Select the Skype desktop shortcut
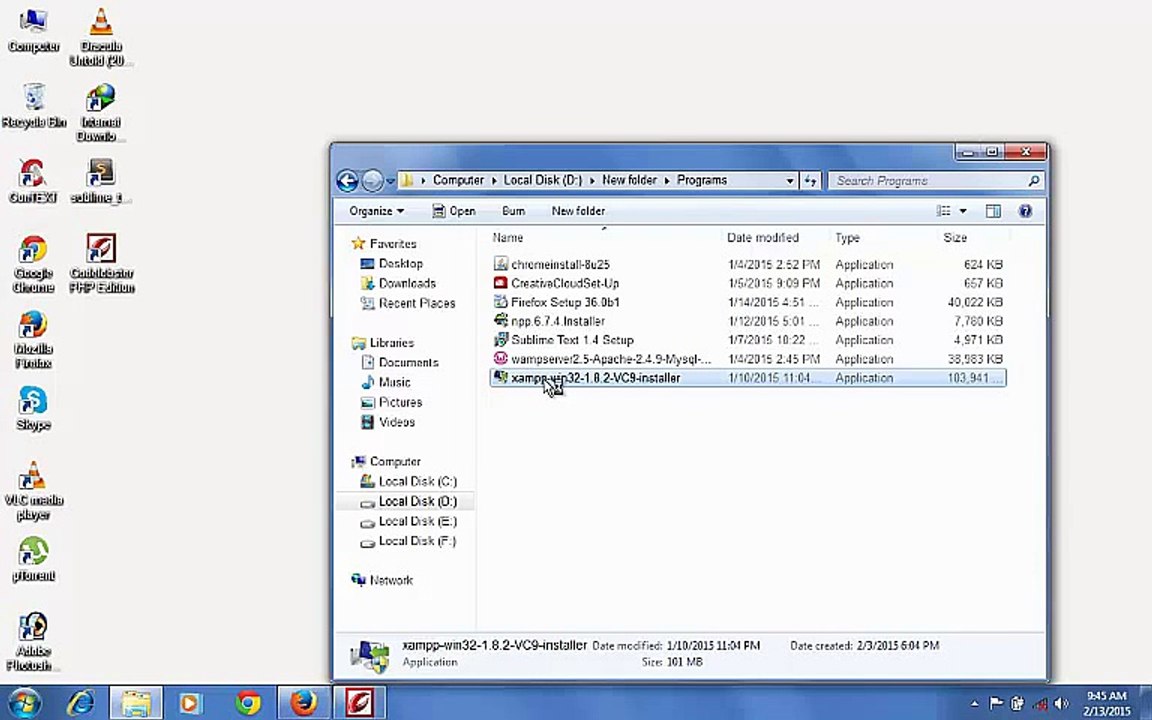 pyautogui.click(x=33, y=408)
